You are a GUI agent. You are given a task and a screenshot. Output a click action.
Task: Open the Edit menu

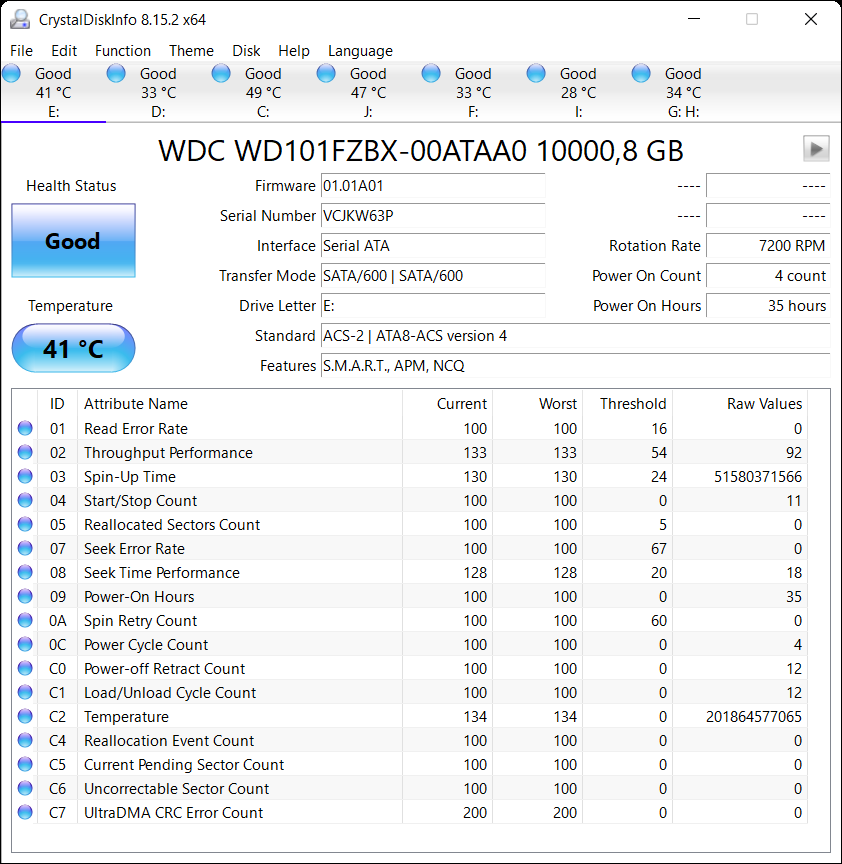point(64,51)
